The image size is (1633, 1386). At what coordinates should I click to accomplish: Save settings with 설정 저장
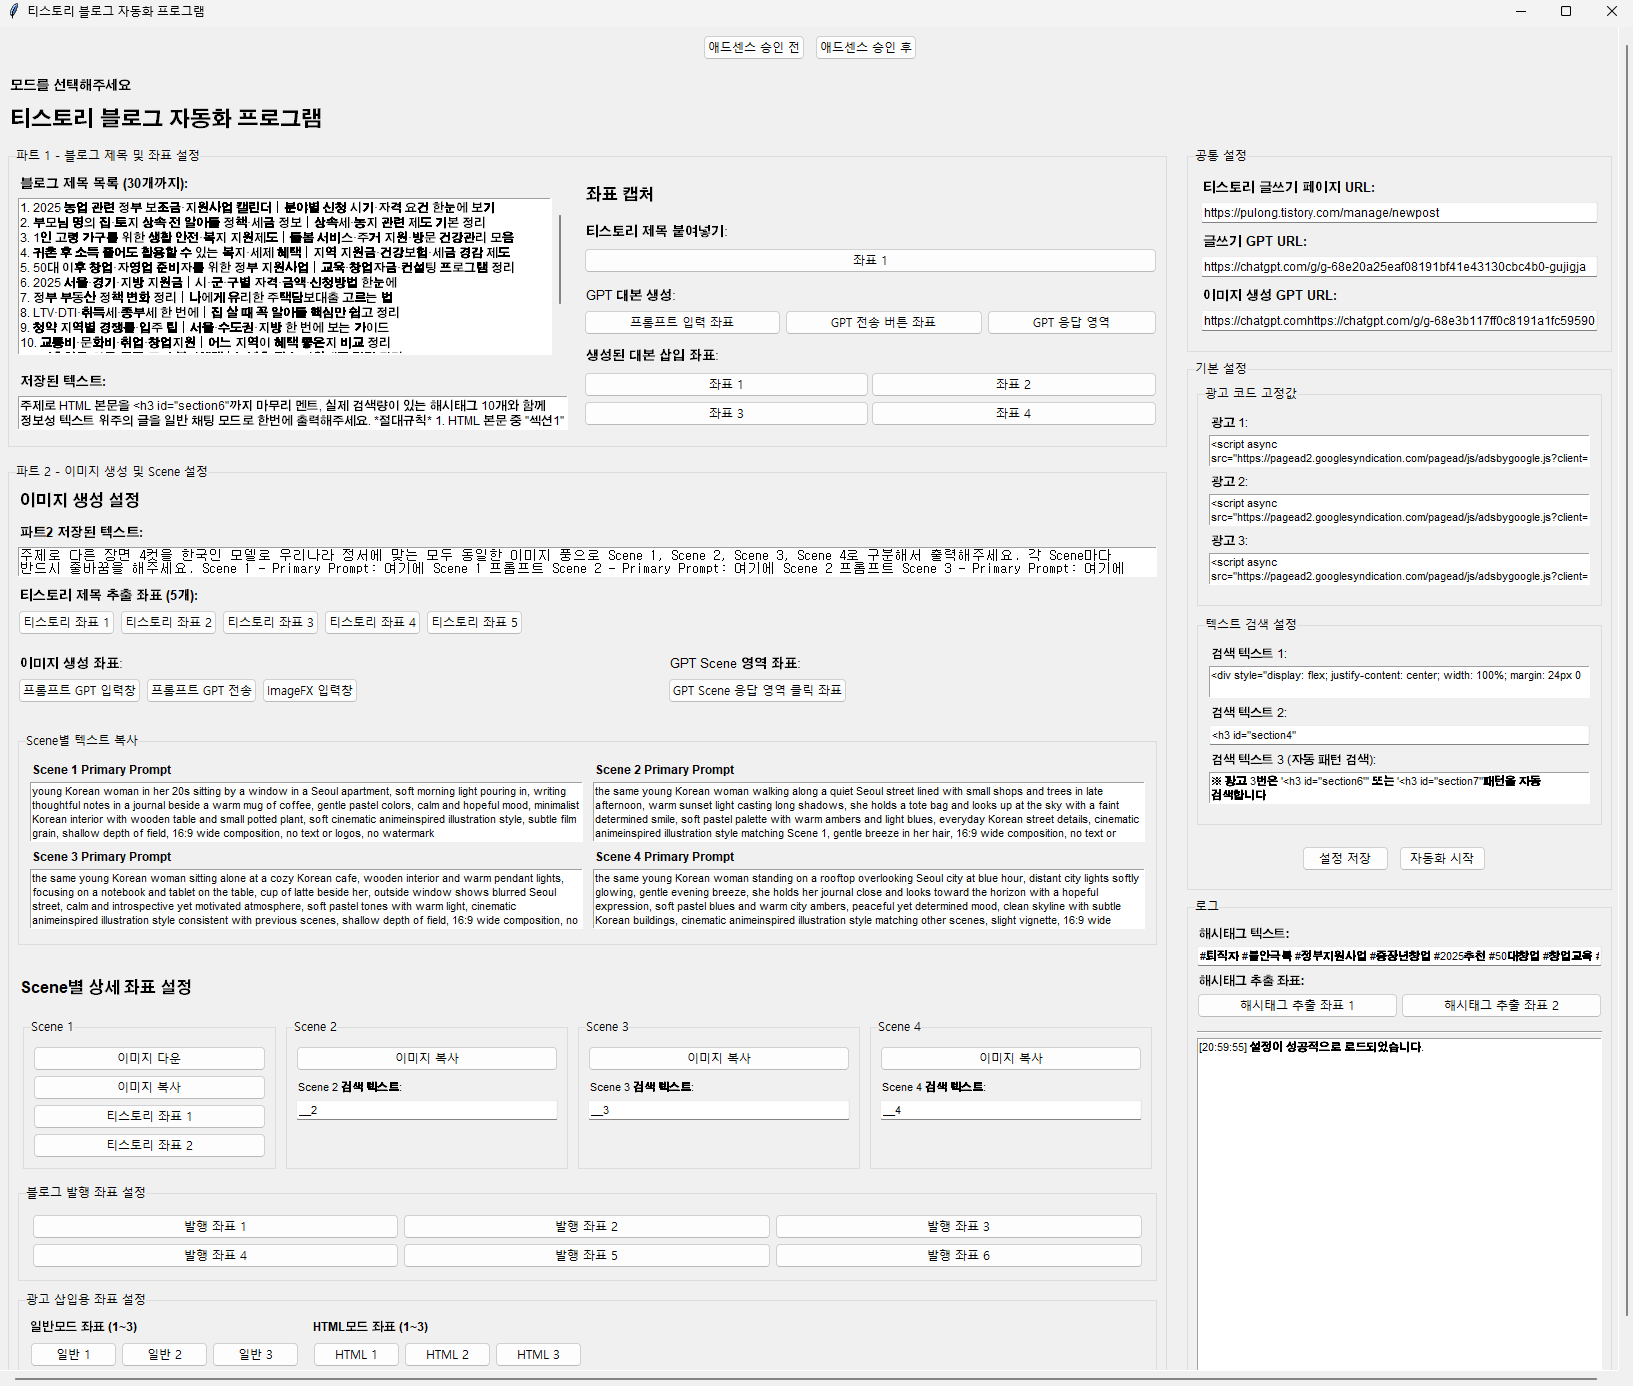1344,858
